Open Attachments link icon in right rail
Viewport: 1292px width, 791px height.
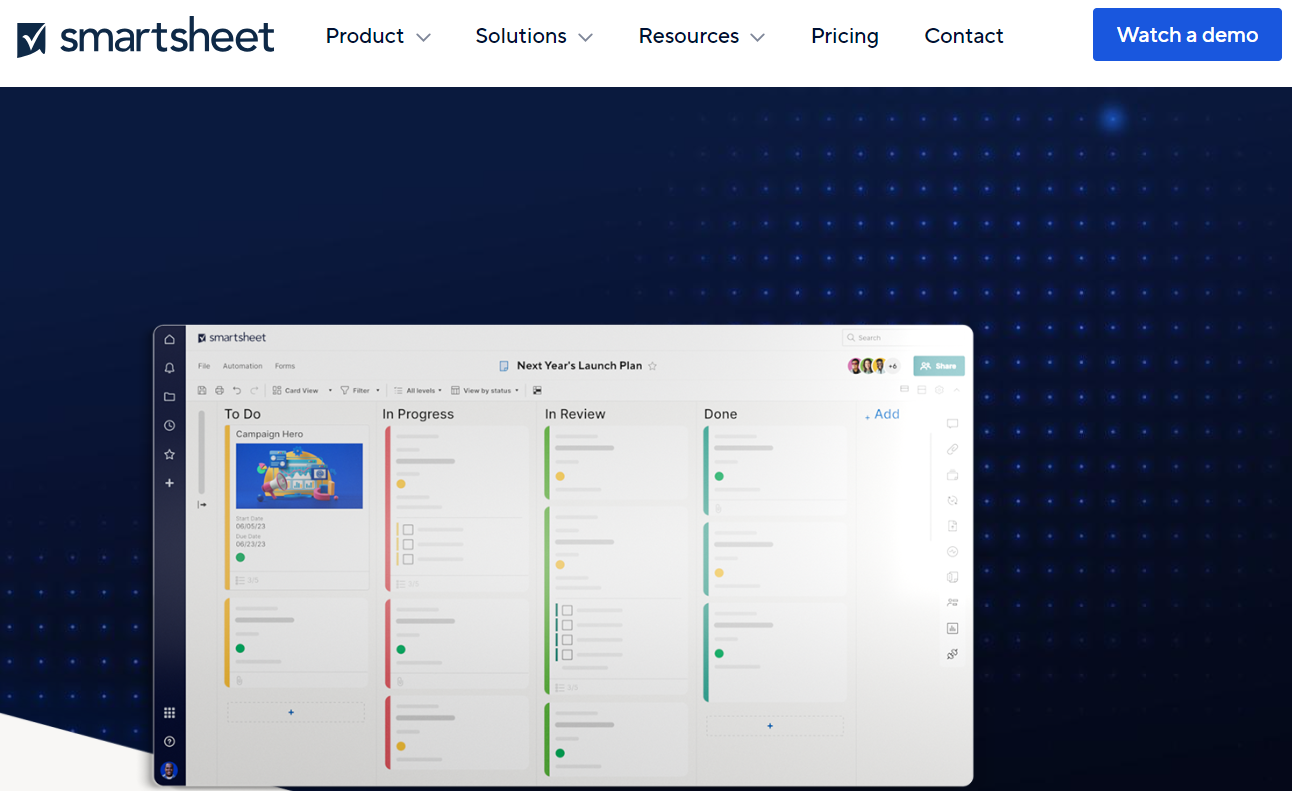coord(952,449)
